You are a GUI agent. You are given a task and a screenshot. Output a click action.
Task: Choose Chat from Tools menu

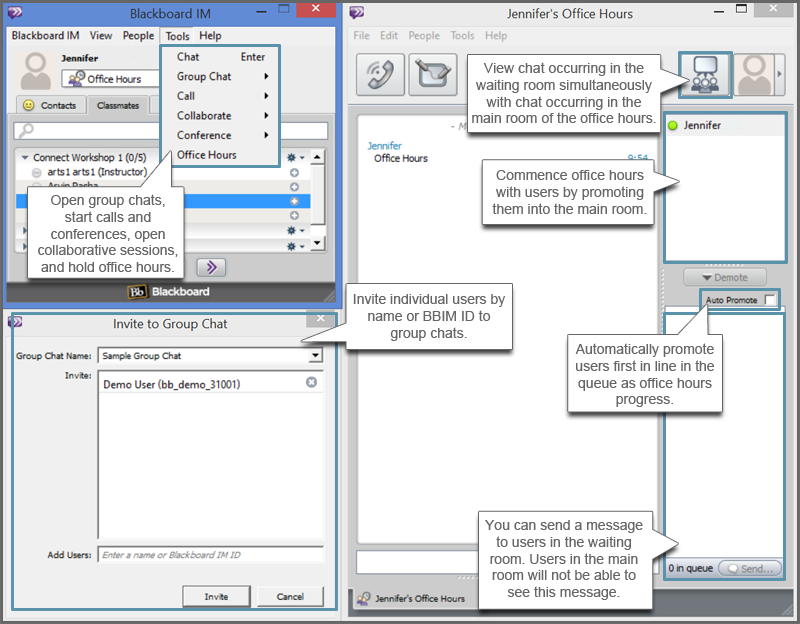(220, 57)
